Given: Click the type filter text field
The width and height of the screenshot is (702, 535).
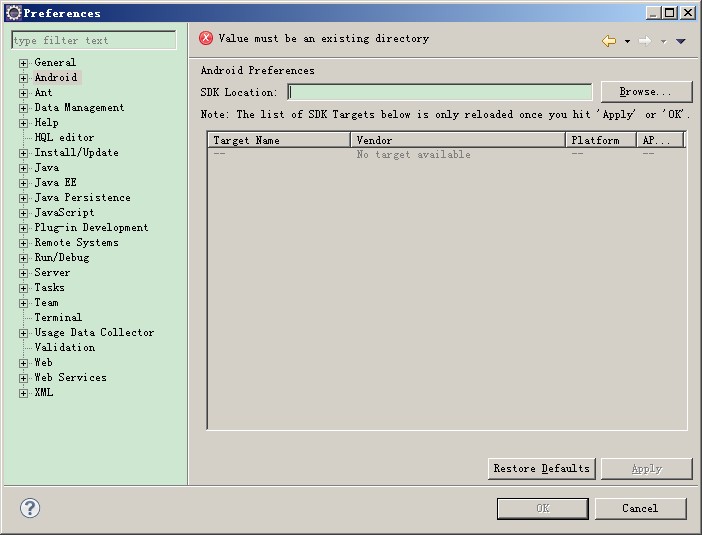Looking at the screenshot, I should [x=94, y=40].
